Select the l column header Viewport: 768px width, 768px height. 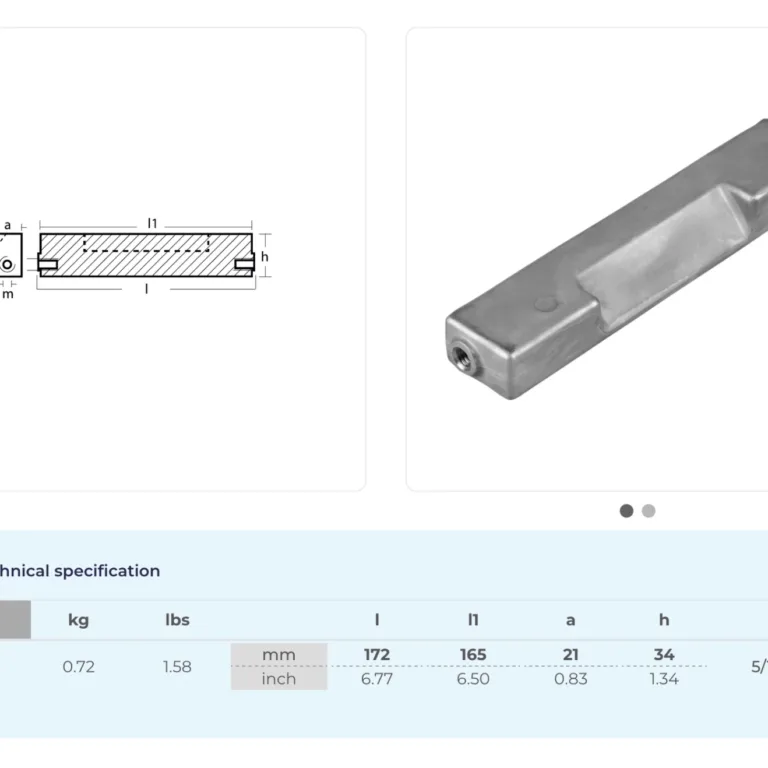(x=377, y=620)
